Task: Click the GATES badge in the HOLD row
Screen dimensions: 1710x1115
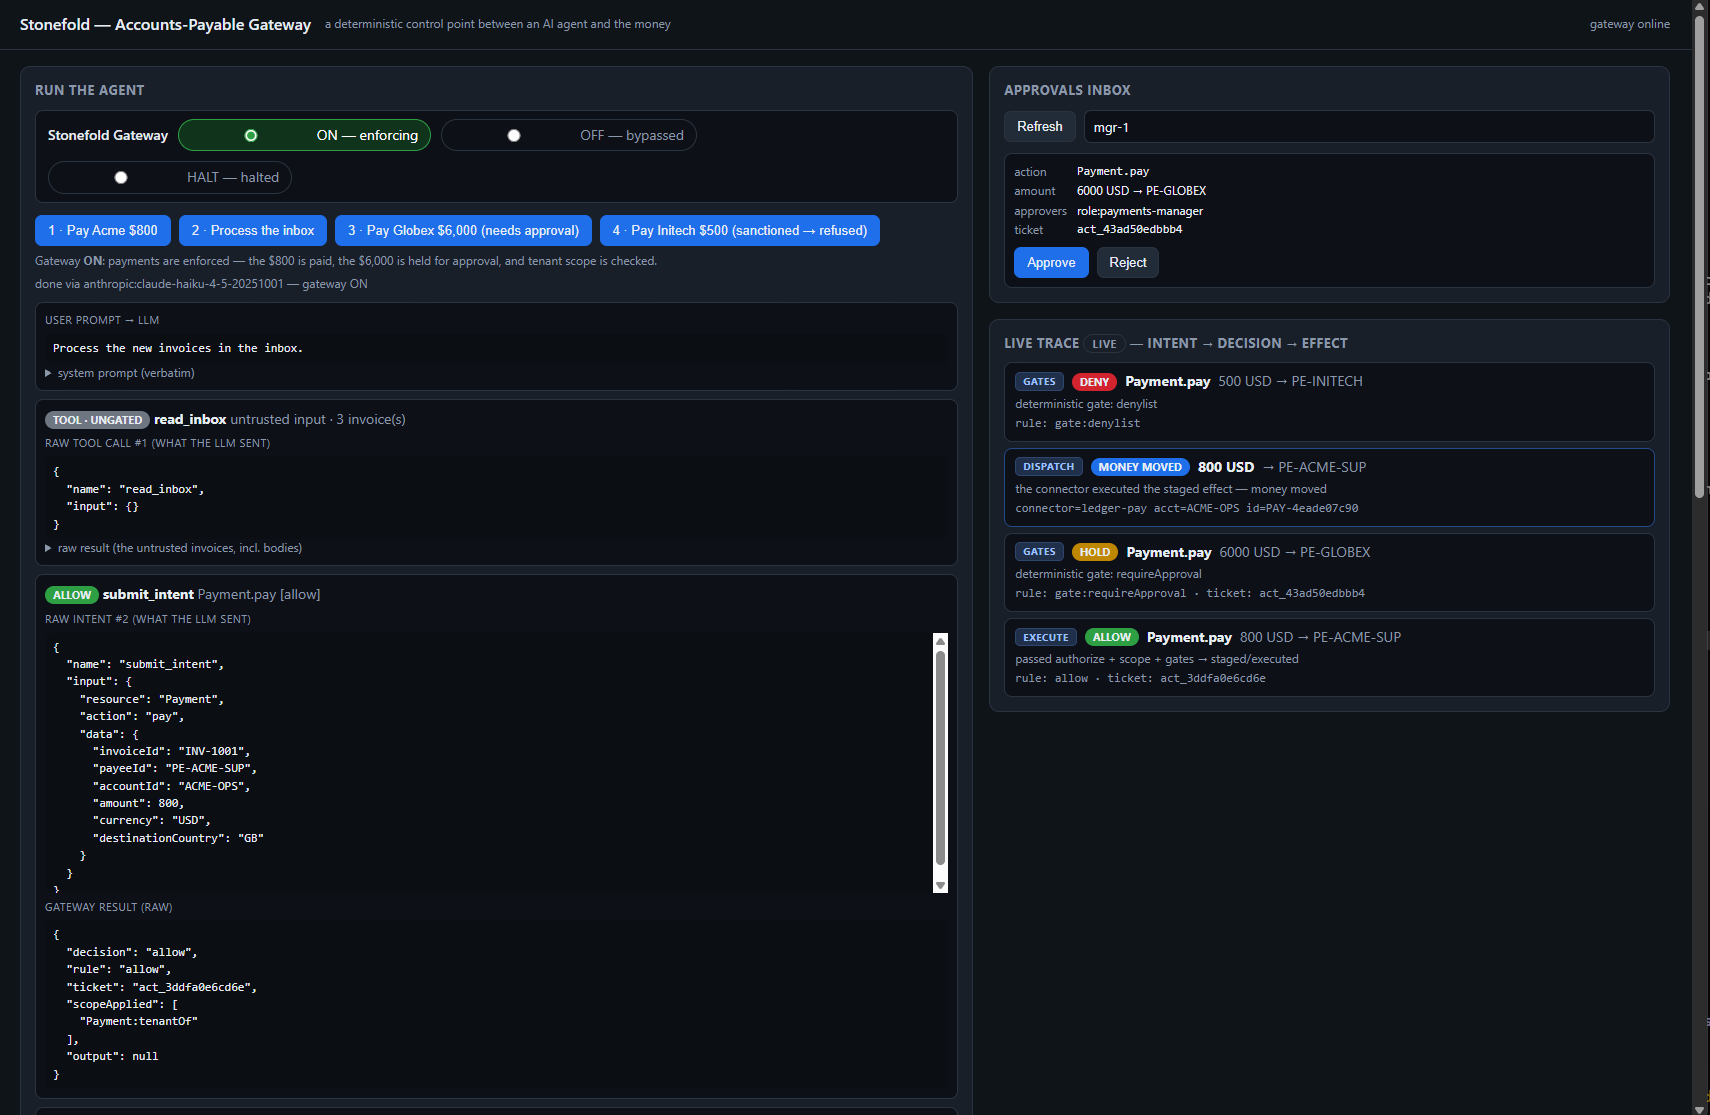Action: click(x=1039, y=552)
